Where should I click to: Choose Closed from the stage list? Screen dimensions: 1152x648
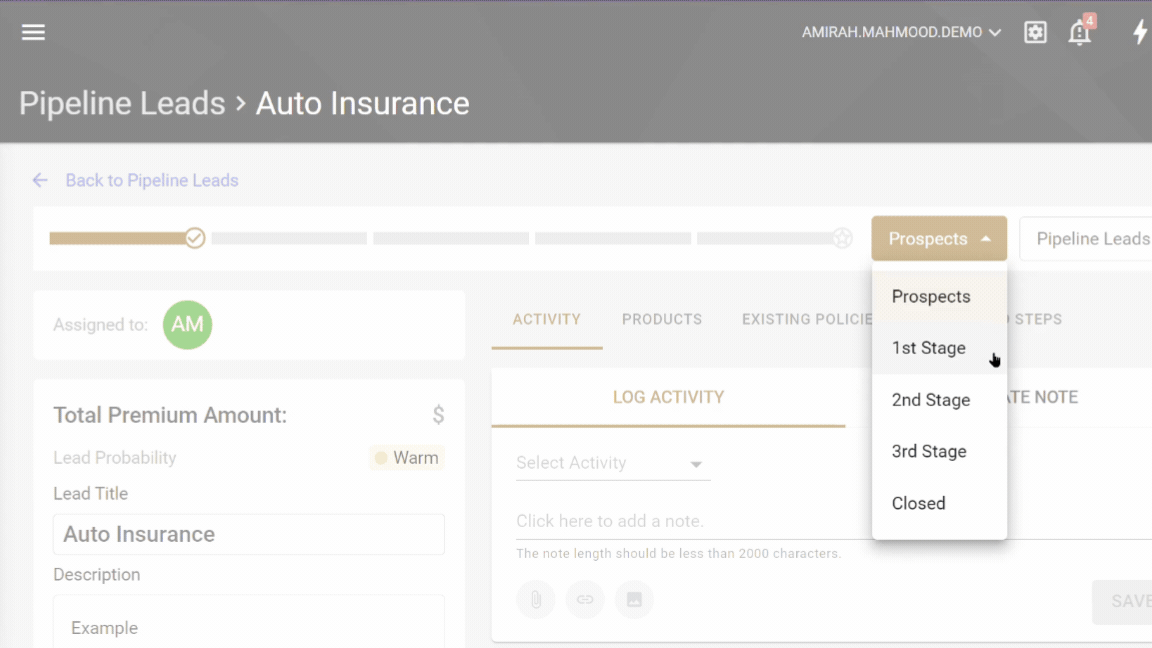[918, 503]
